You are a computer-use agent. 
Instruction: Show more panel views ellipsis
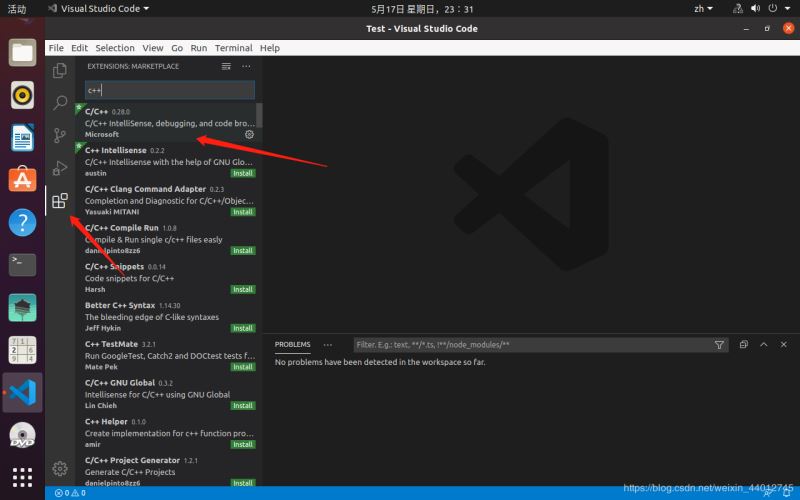coord(328,344)
